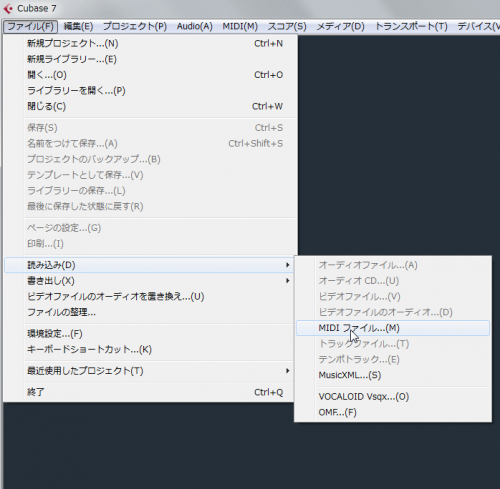Screen dimensions: 500x489
Task: Click ライブラリーの保存...(L)
Action: point(150,190)
